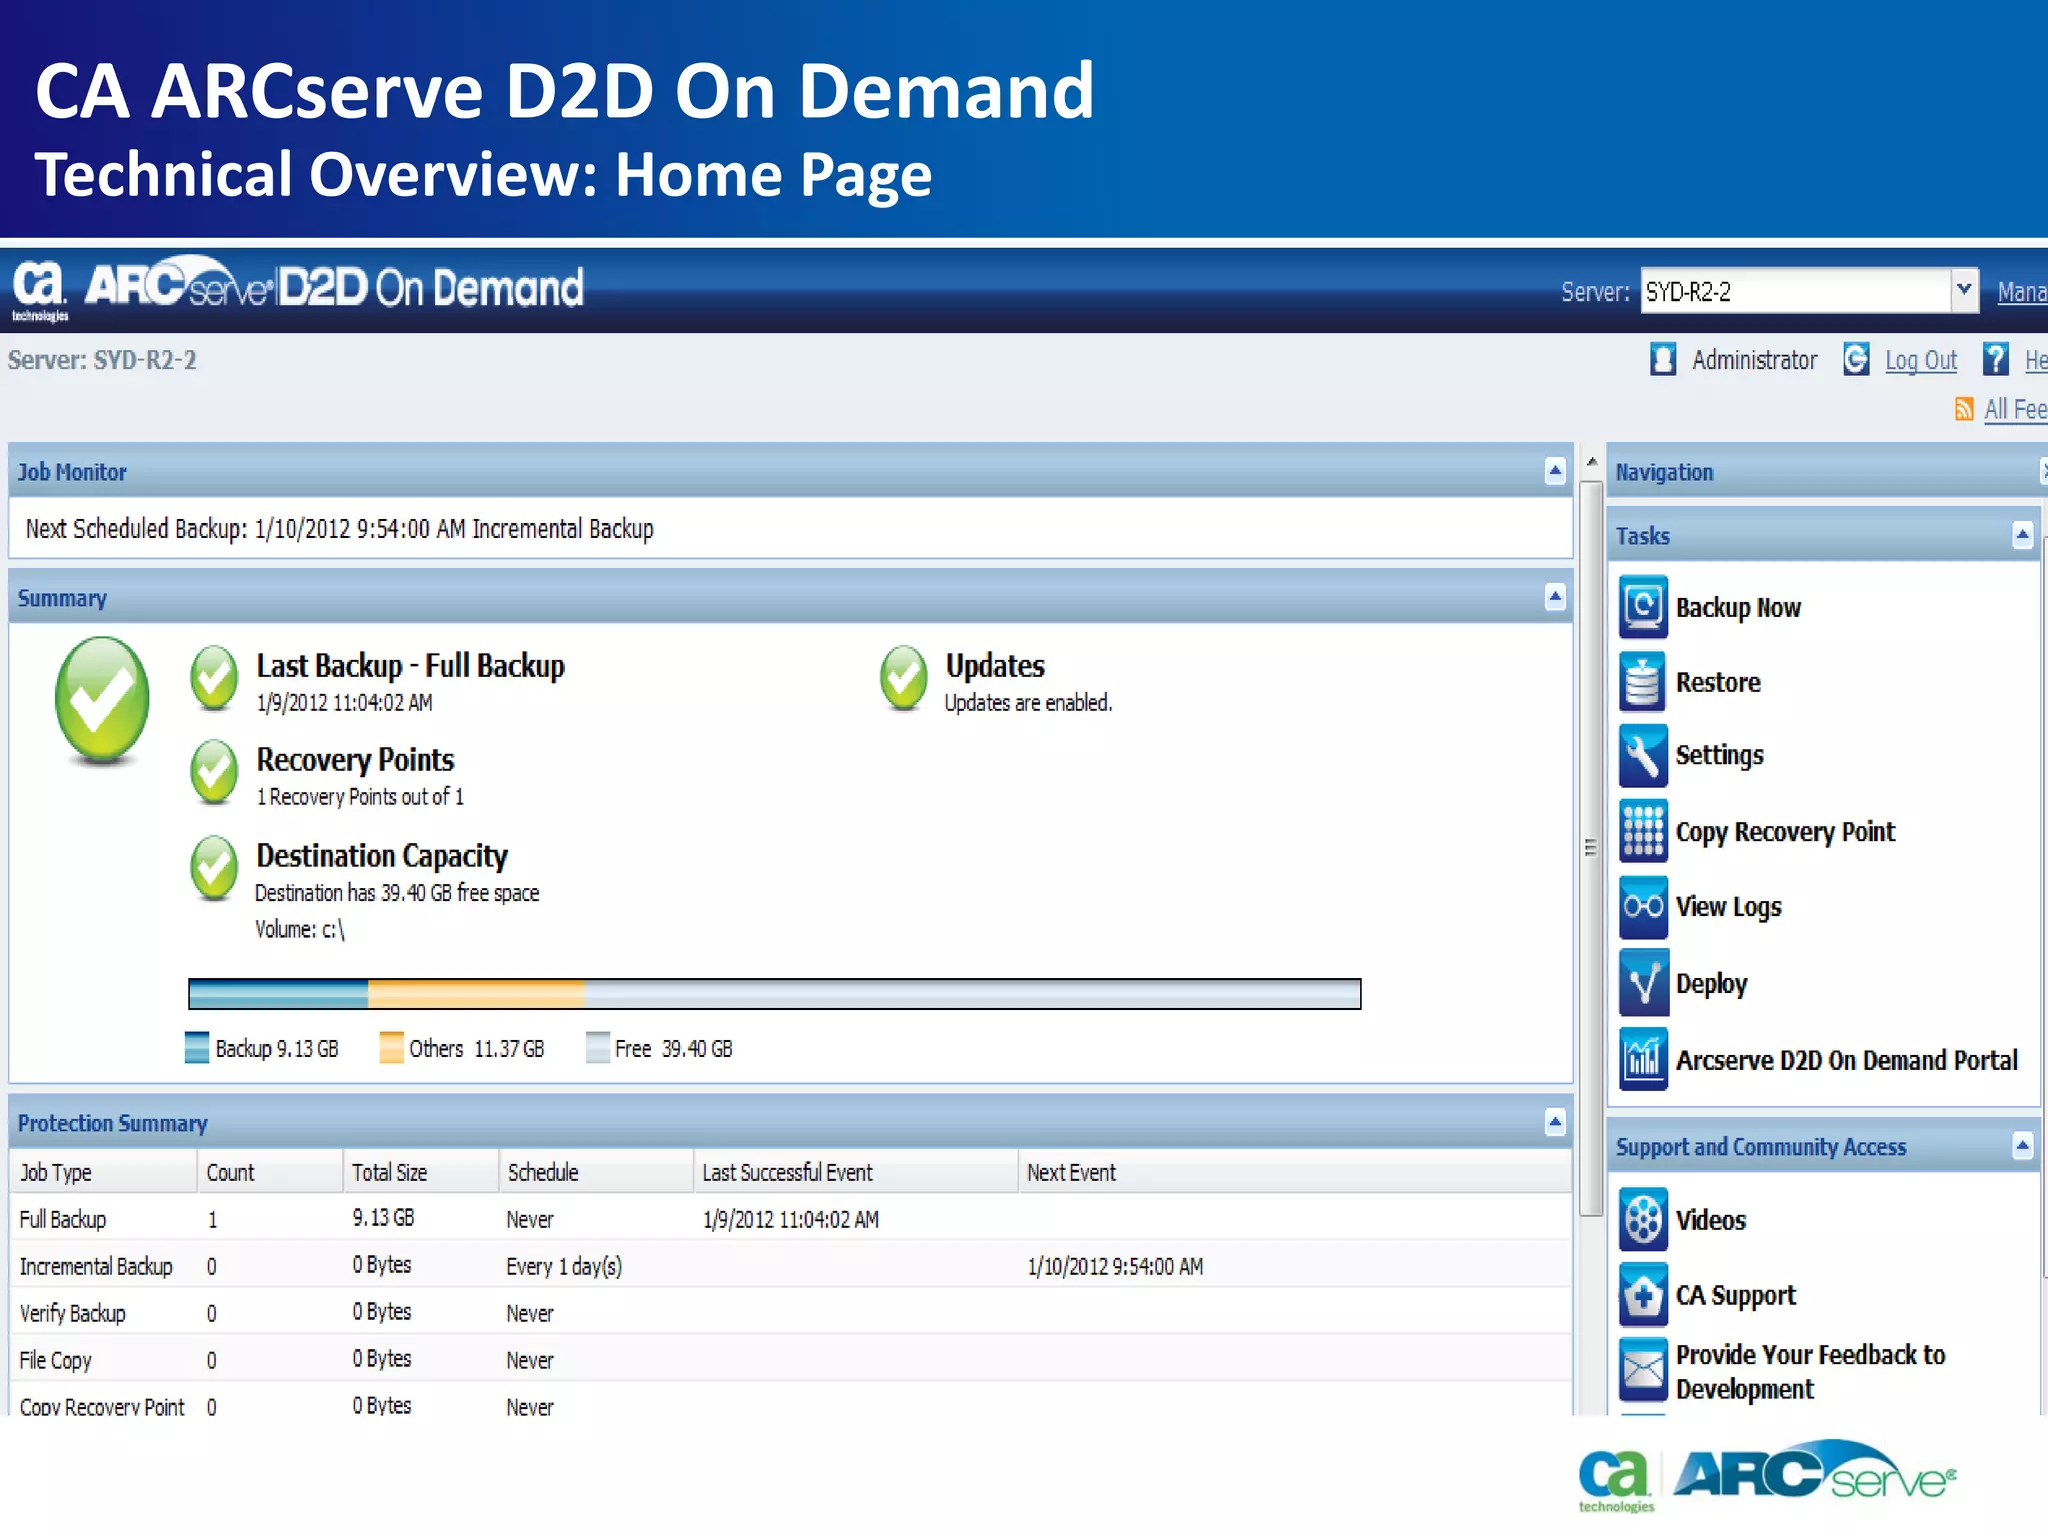Click the Log Out link
This screenshot has height=1536, width=2048.
(x=1921, y=360)
